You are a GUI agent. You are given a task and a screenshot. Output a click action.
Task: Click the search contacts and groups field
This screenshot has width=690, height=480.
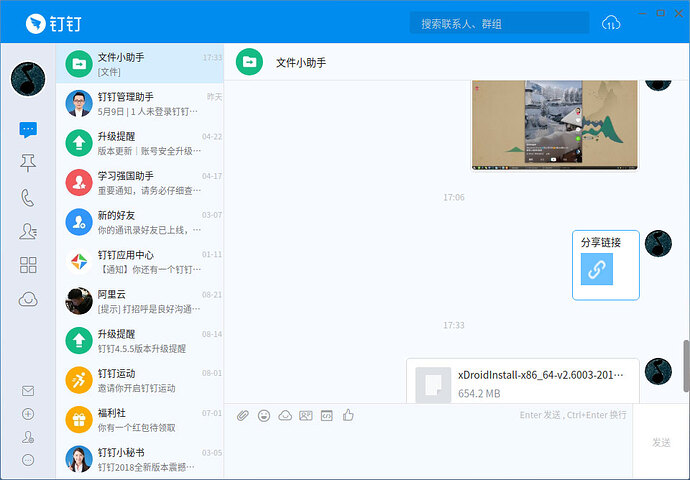[x=497, y=23]
